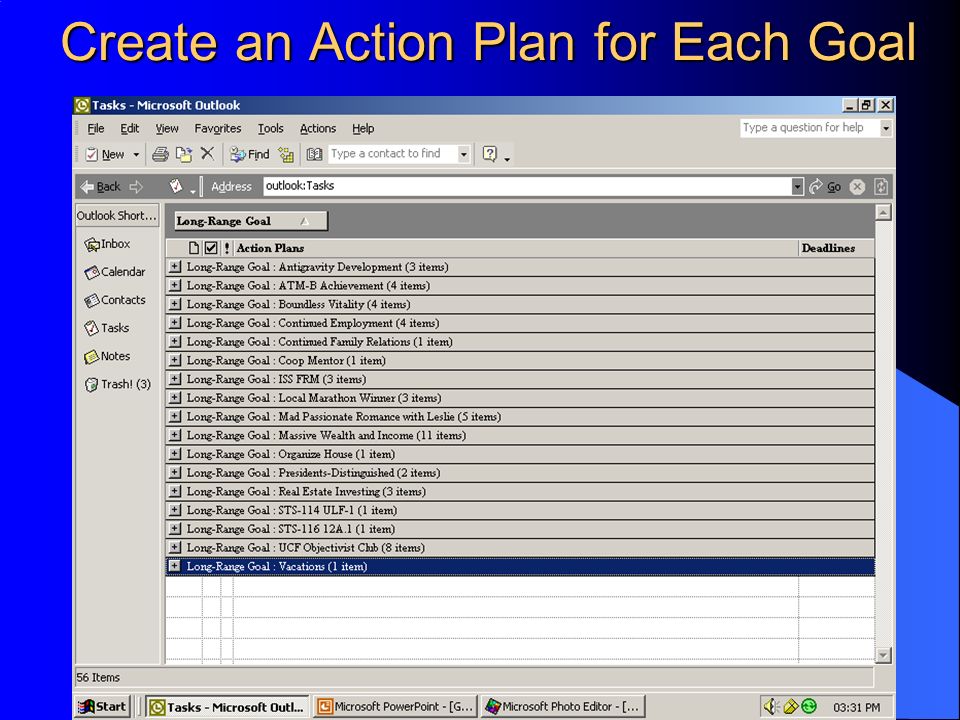Image resolution: width=960 pixels, height=720 pixels.
Task: Open Tasks shortcut in sidebar
Action: 107,328
